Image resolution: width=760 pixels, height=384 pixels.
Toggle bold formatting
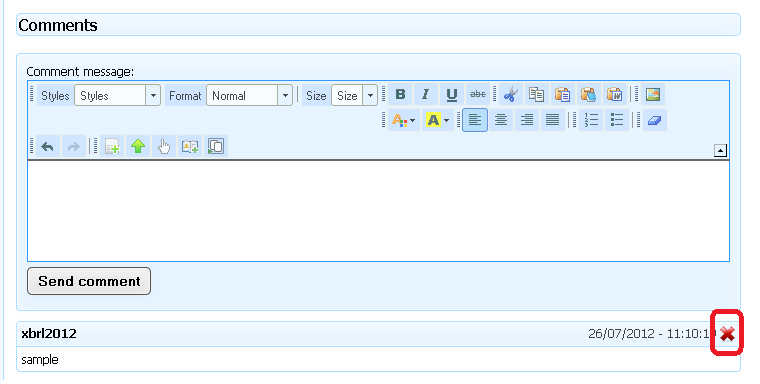(x=400, y=94)
